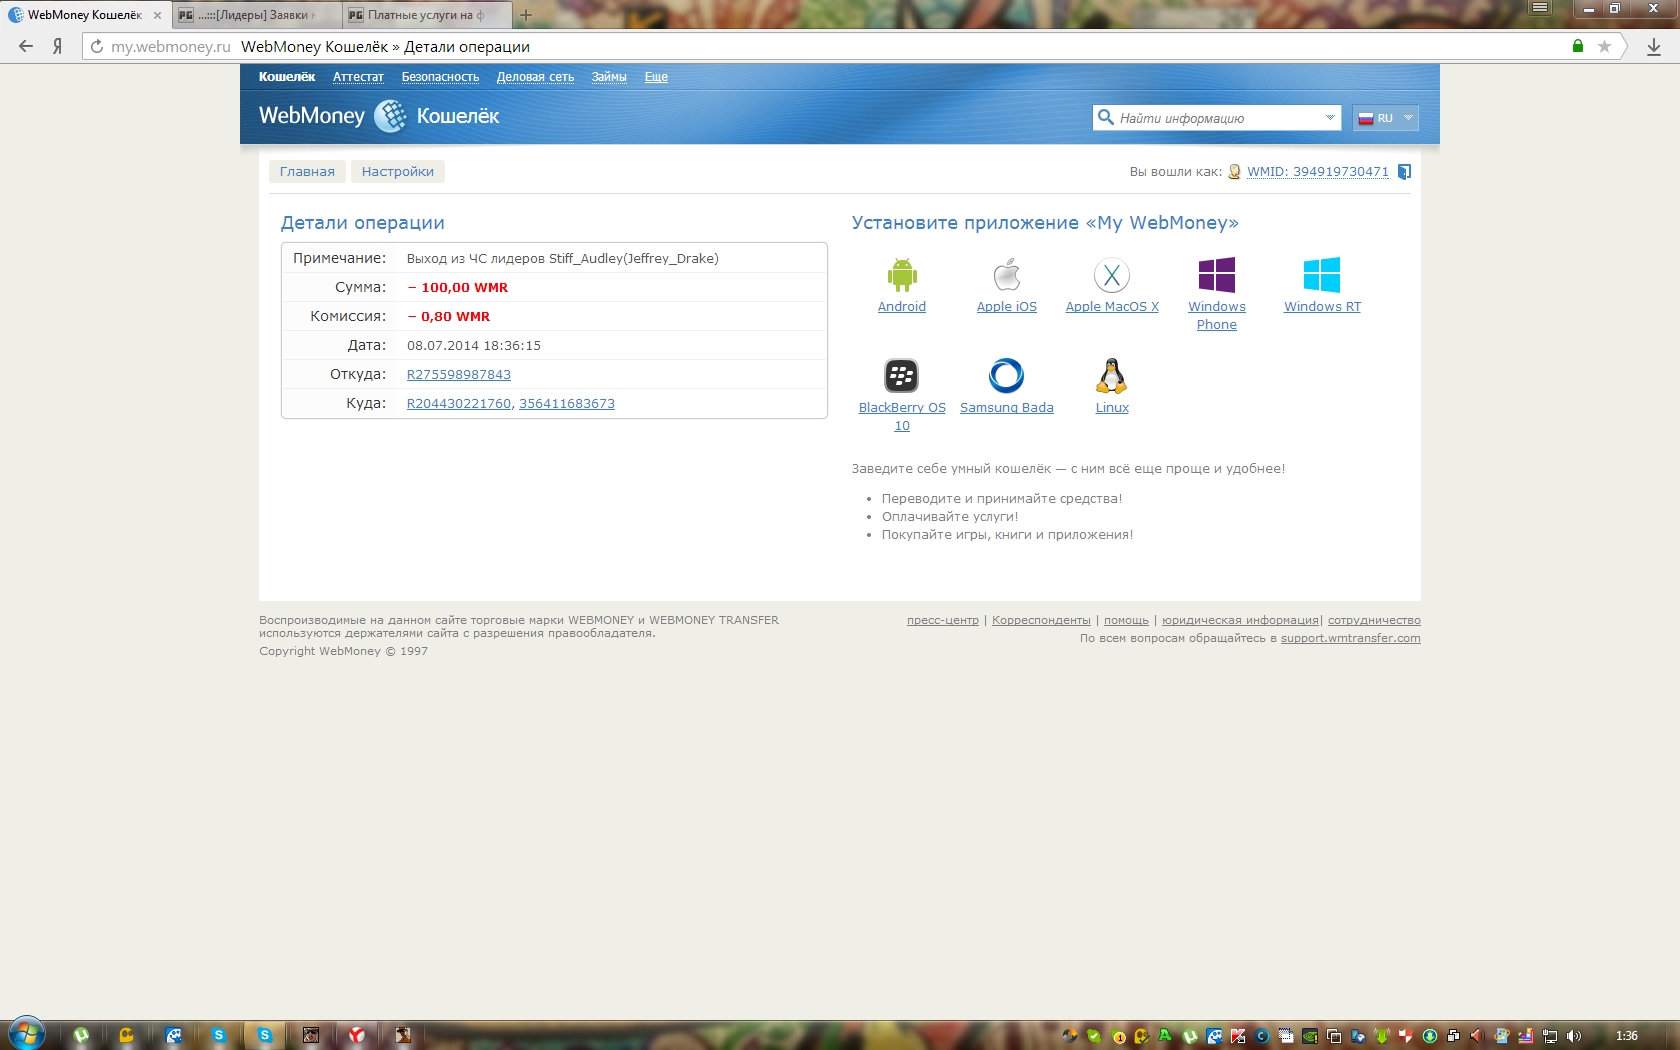Click the WMID: 394919730471 link
1680x1050 pixels.
[1318, 172]
